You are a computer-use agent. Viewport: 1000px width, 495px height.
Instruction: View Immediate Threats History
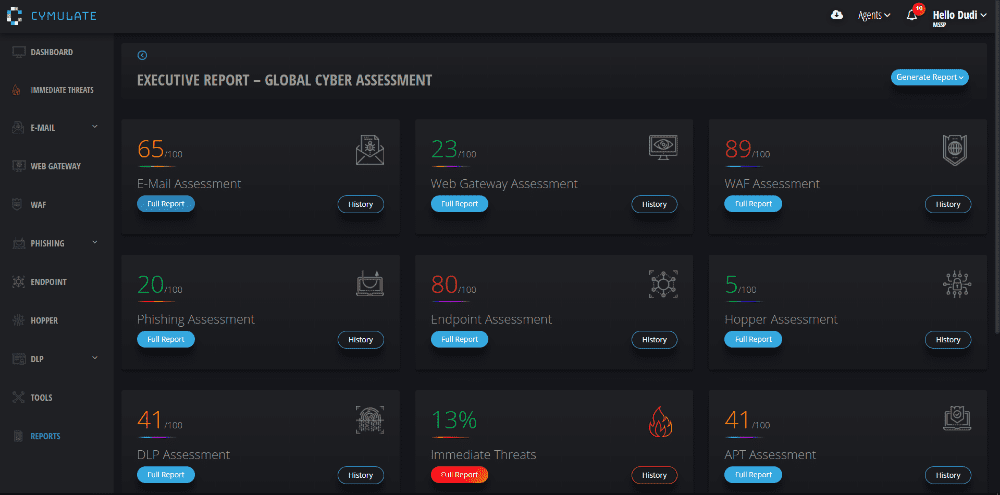coord(654,475)
